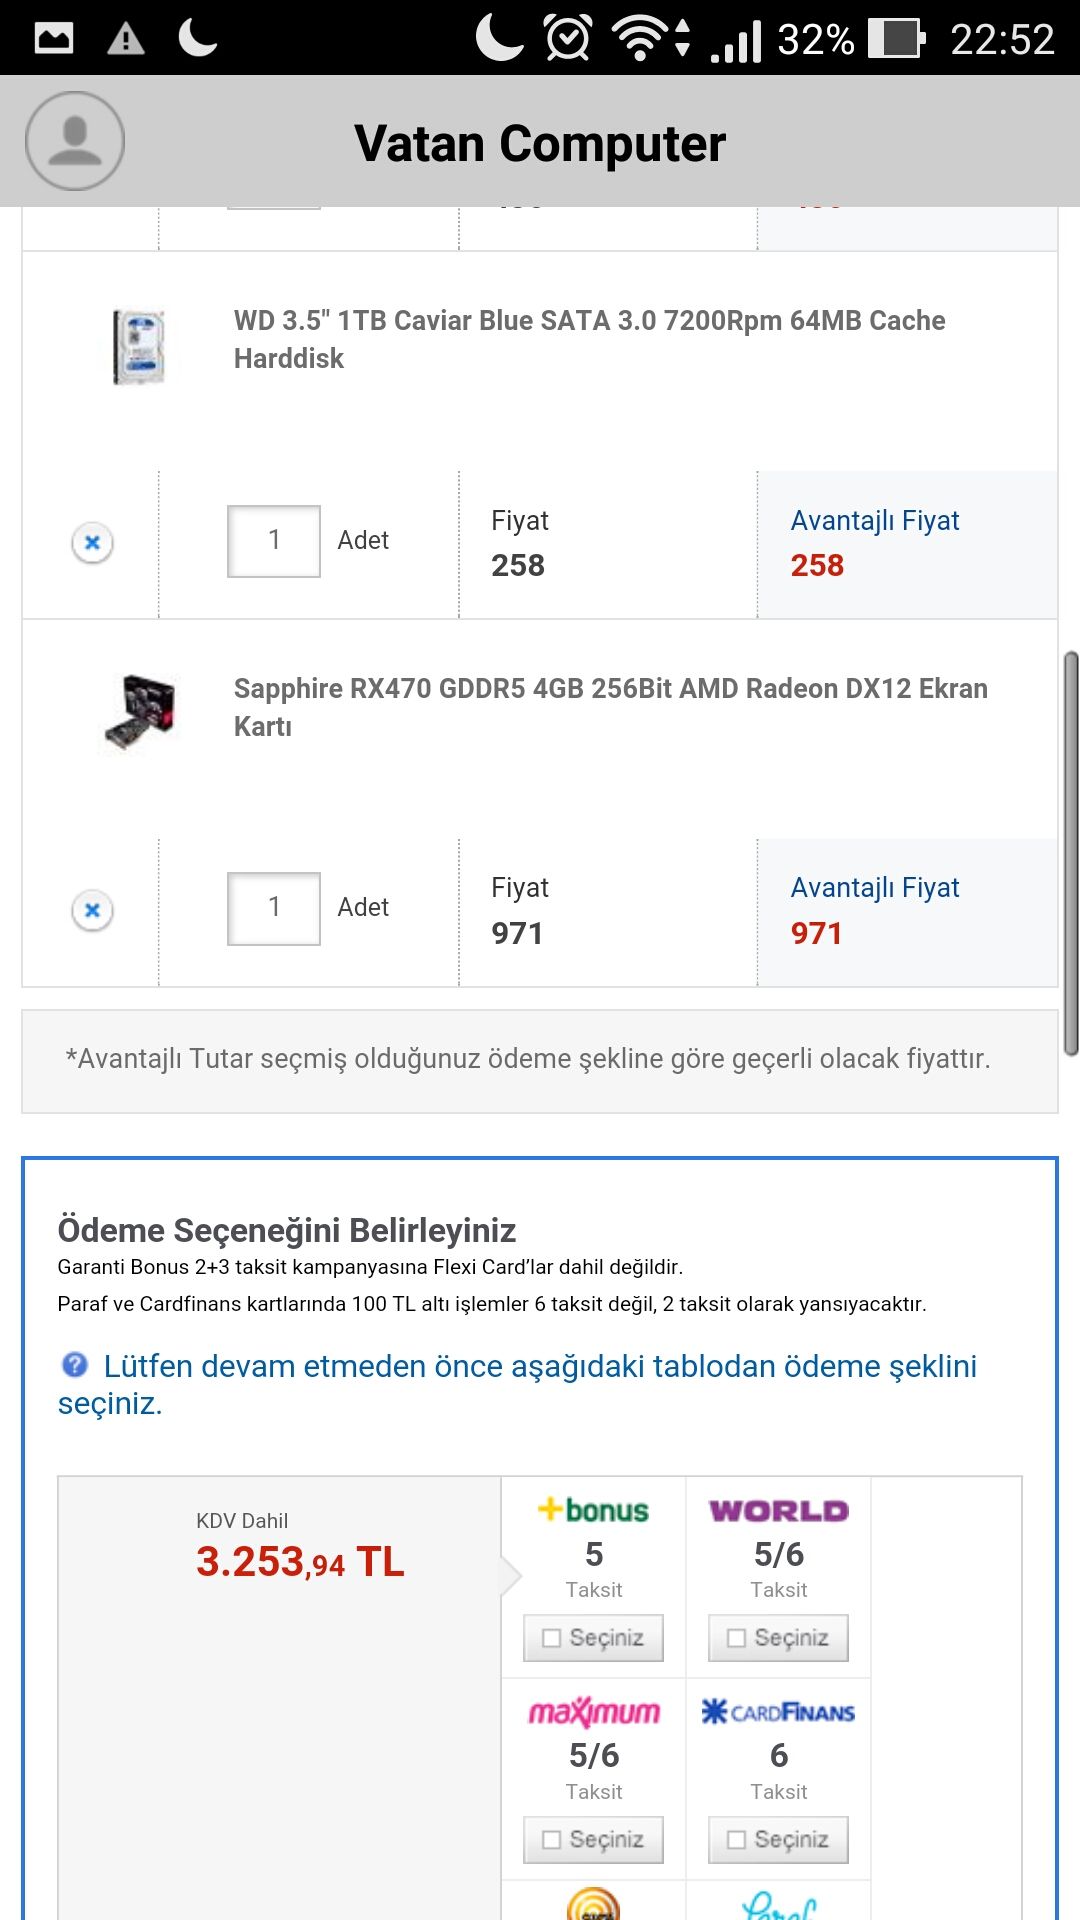Click the blue question mark help icon

[x=75, y=1365]
